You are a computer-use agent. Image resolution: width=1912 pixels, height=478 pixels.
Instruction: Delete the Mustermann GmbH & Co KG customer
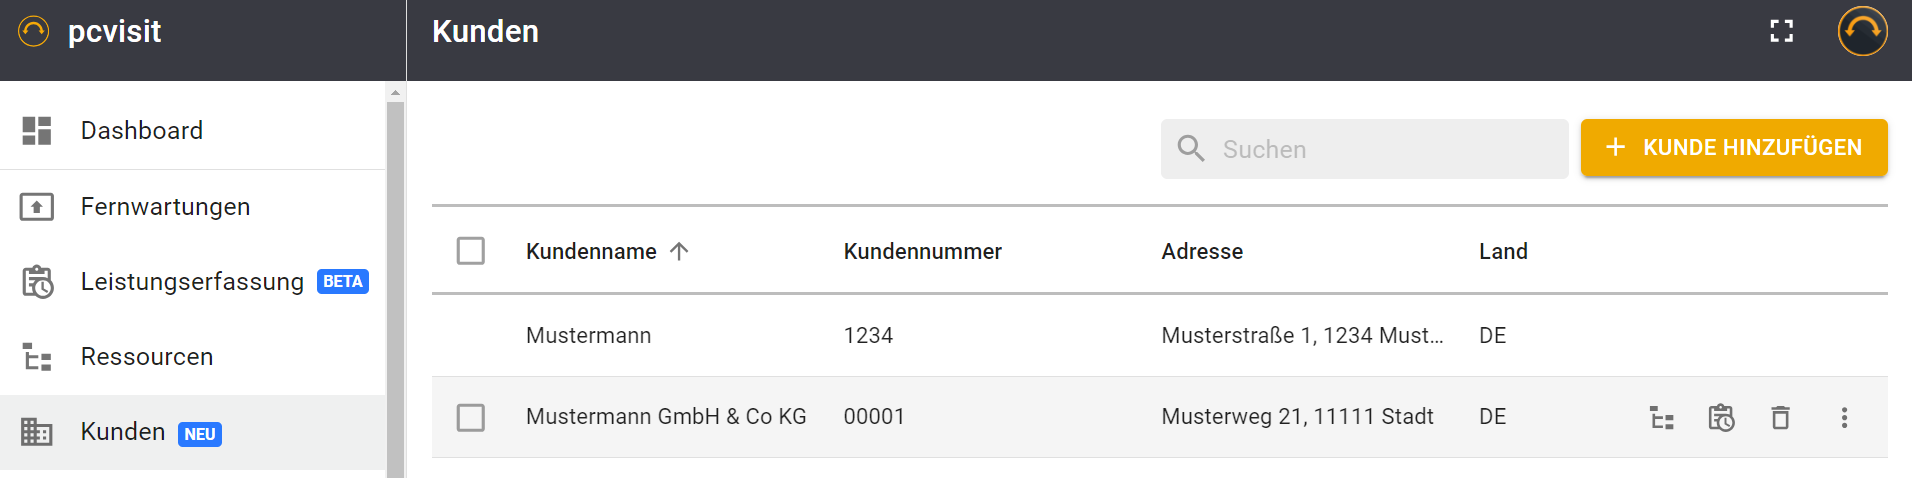pos(1780,418)
